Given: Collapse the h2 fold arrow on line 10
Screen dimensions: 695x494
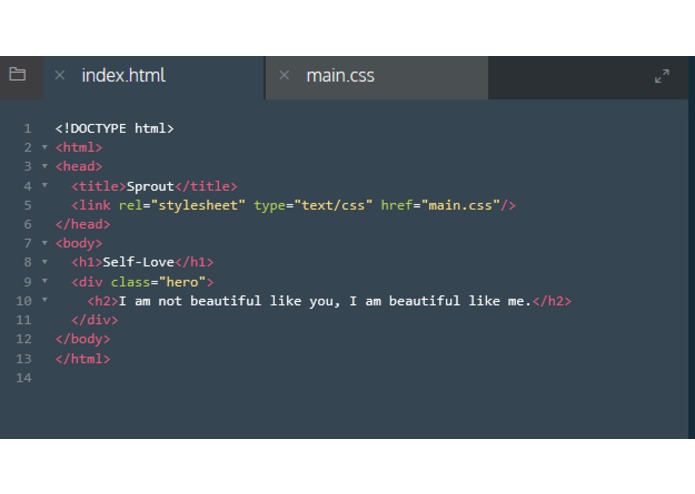Looking at the screenshot, I should click(x=45, y=300).
